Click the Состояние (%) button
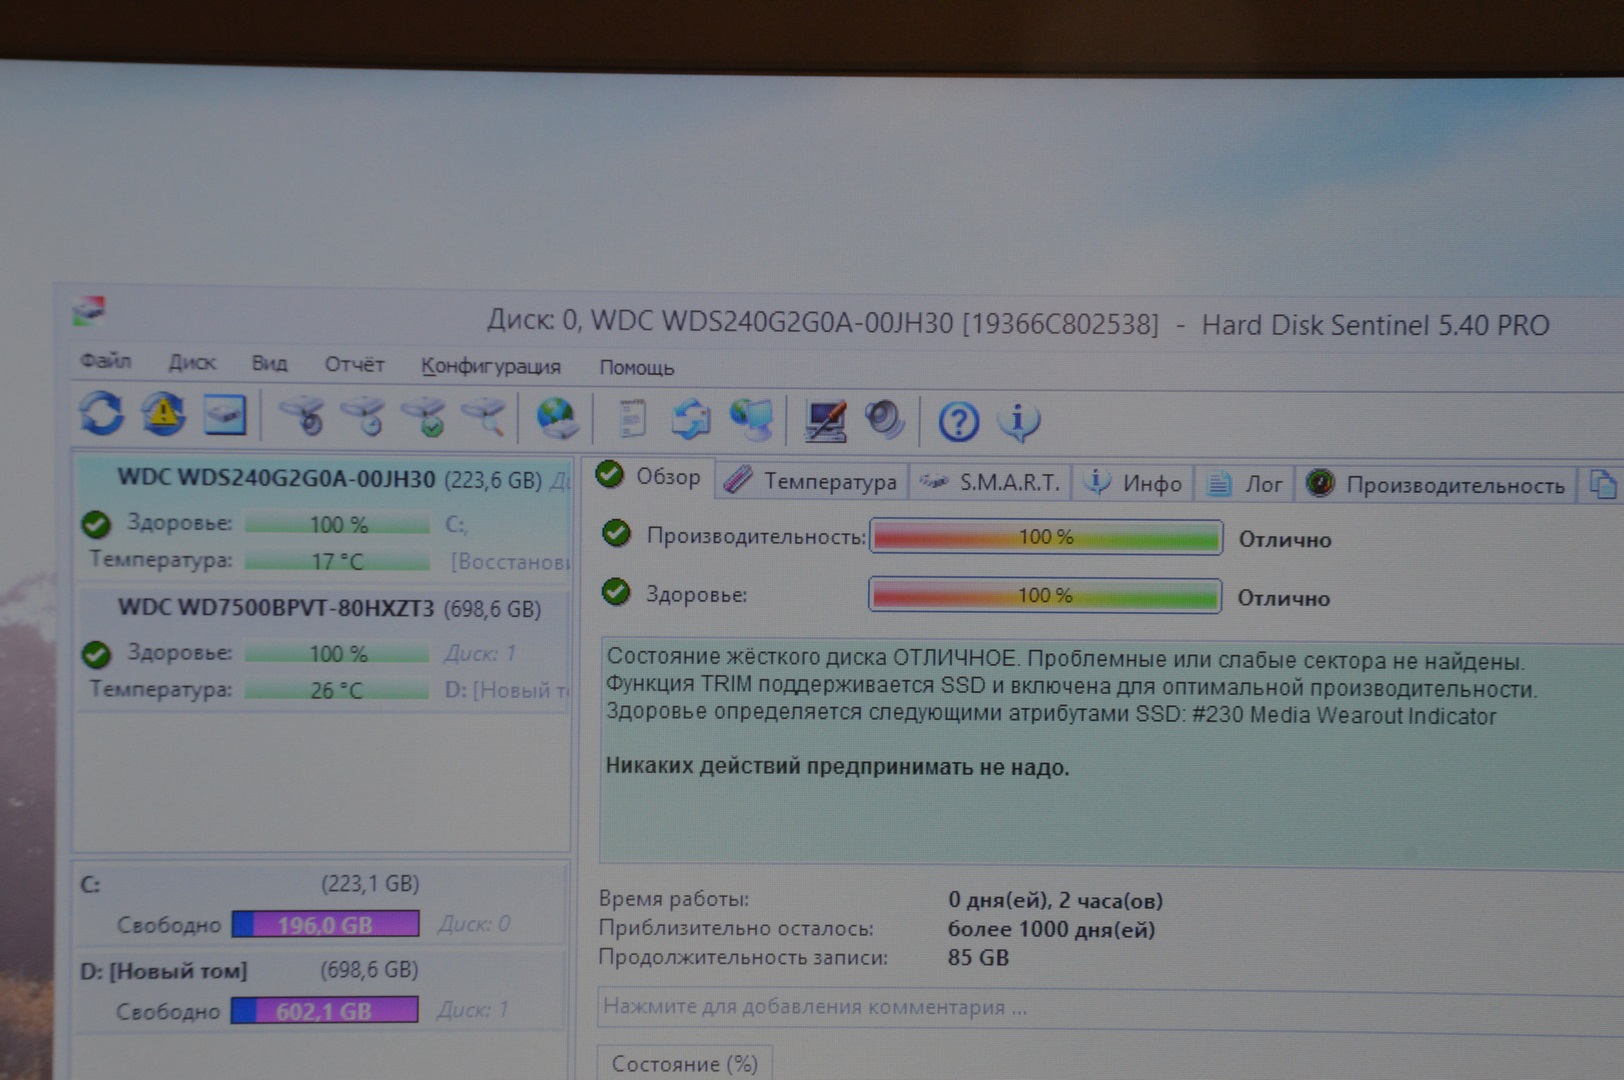 tap(684, 1063)
